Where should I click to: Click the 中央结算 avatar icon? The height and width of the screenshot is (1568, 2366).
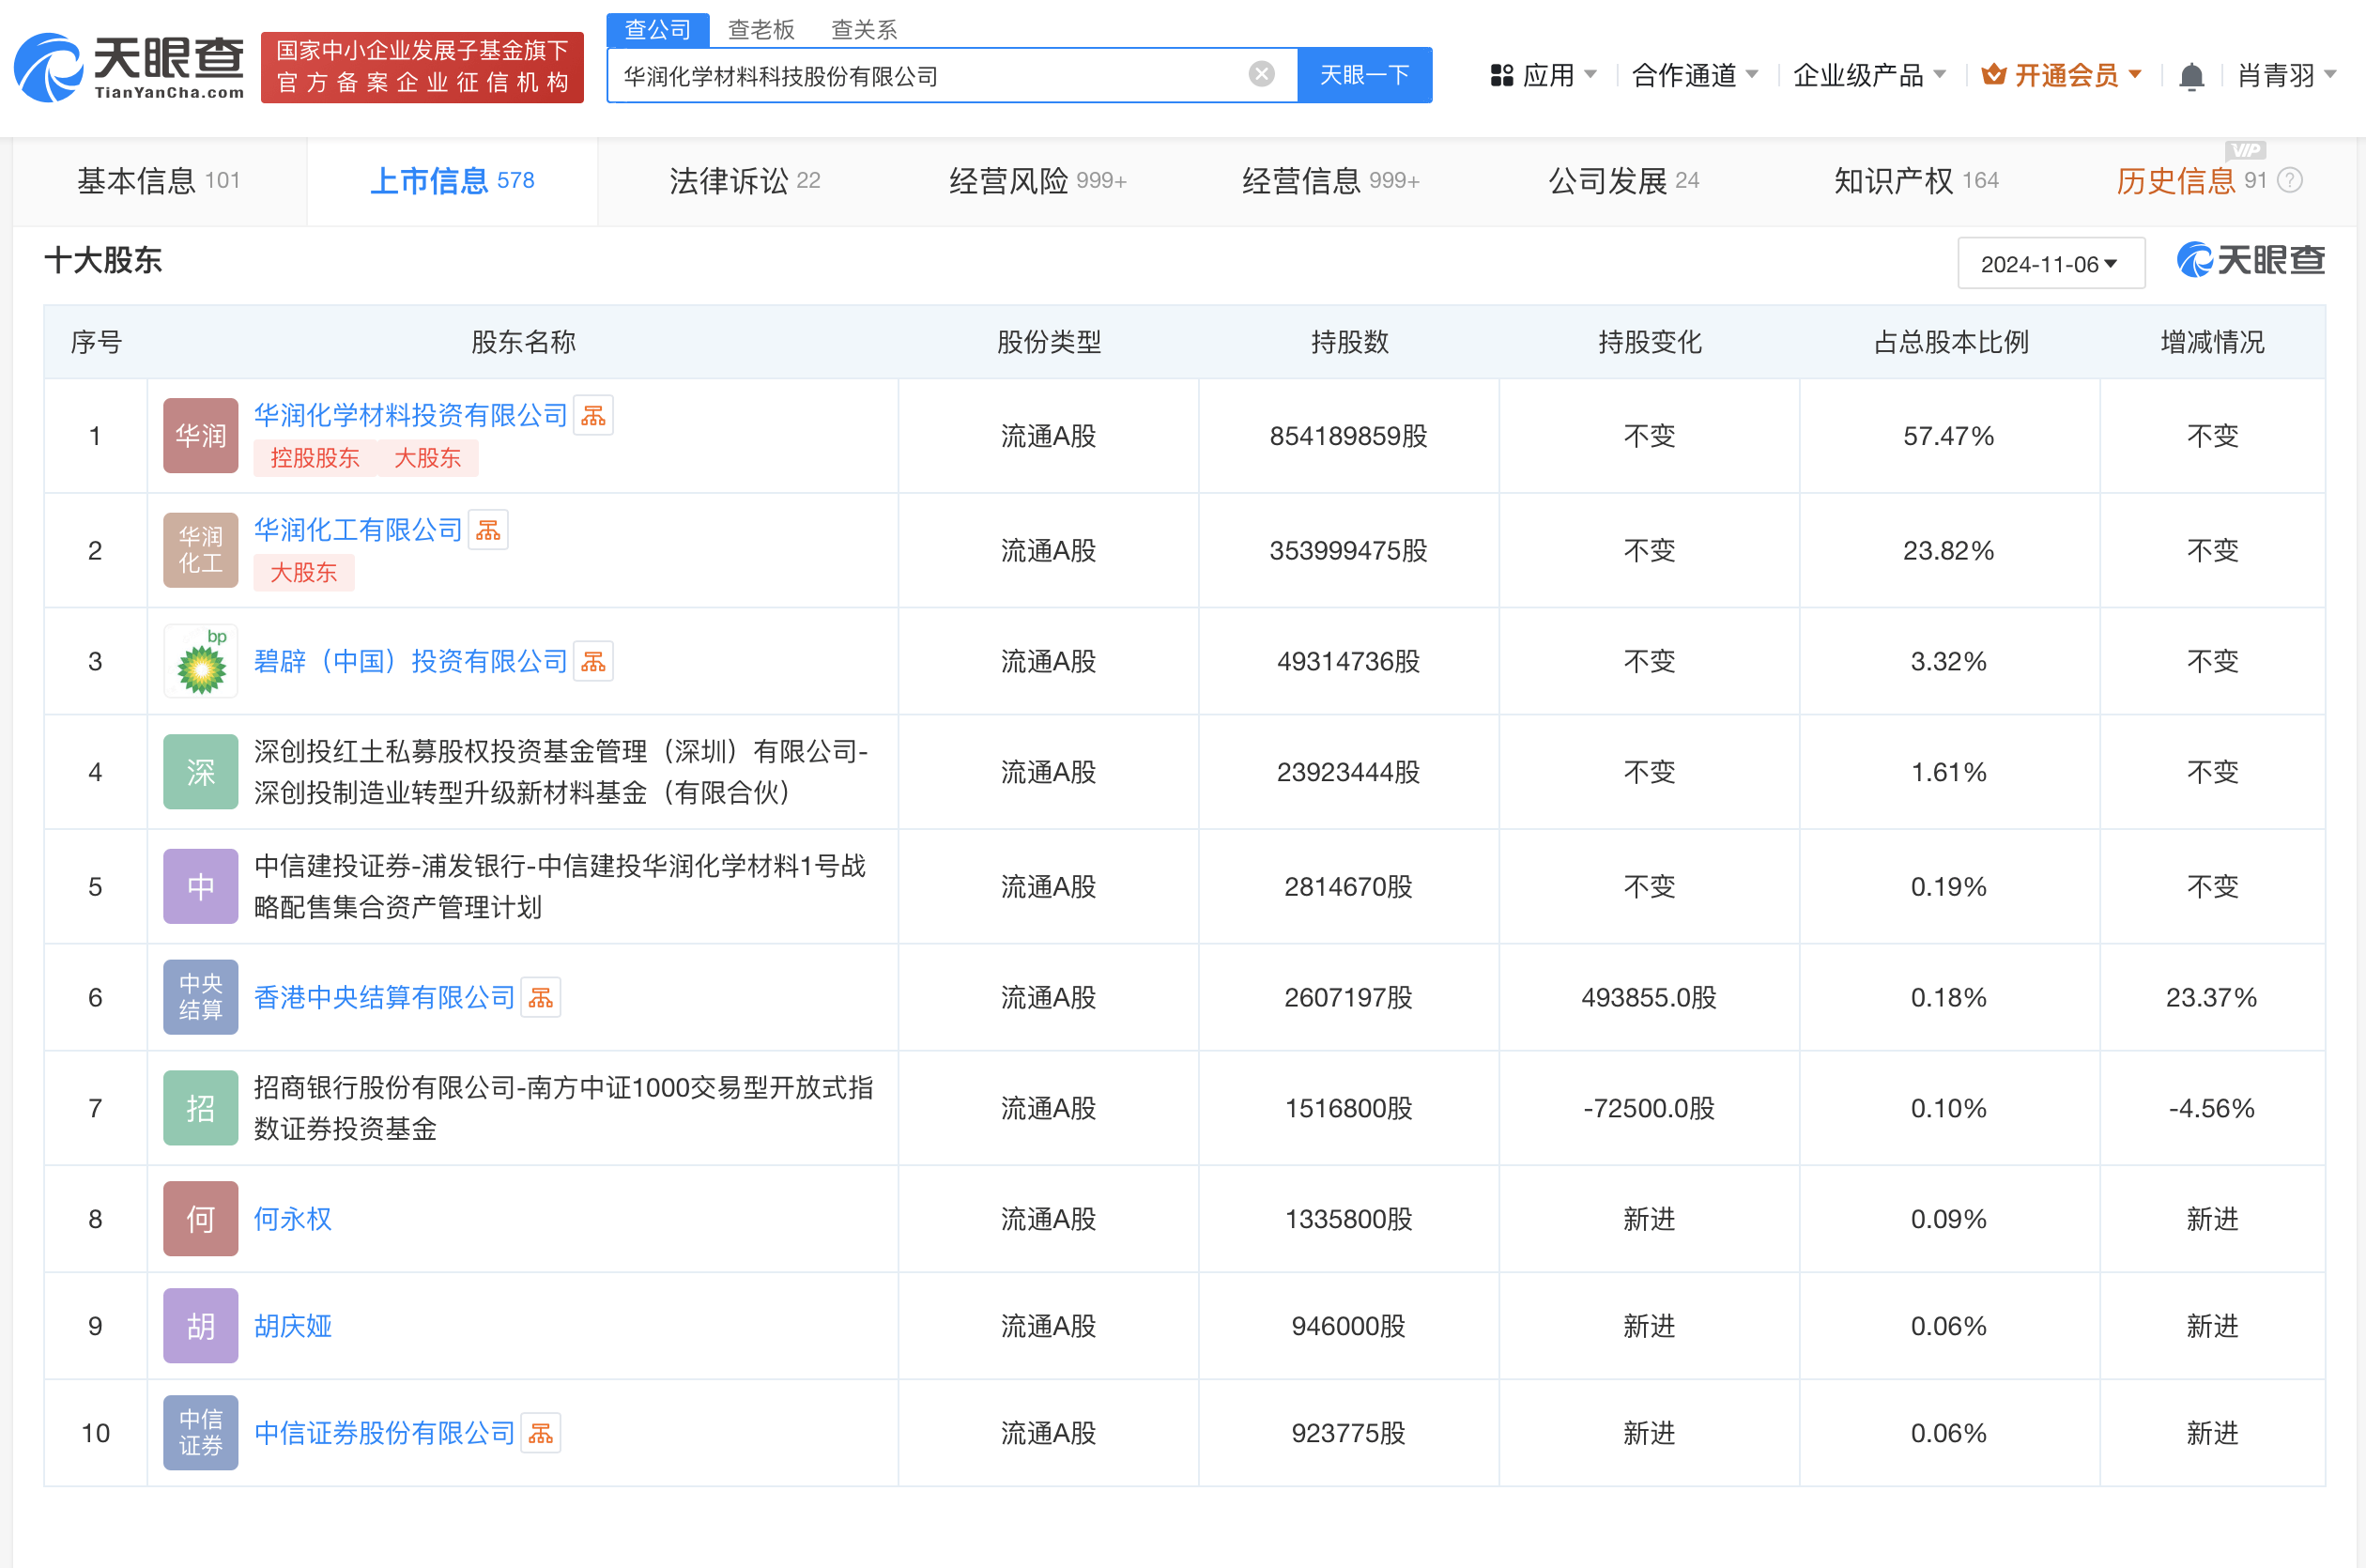(x=201, y=997)
